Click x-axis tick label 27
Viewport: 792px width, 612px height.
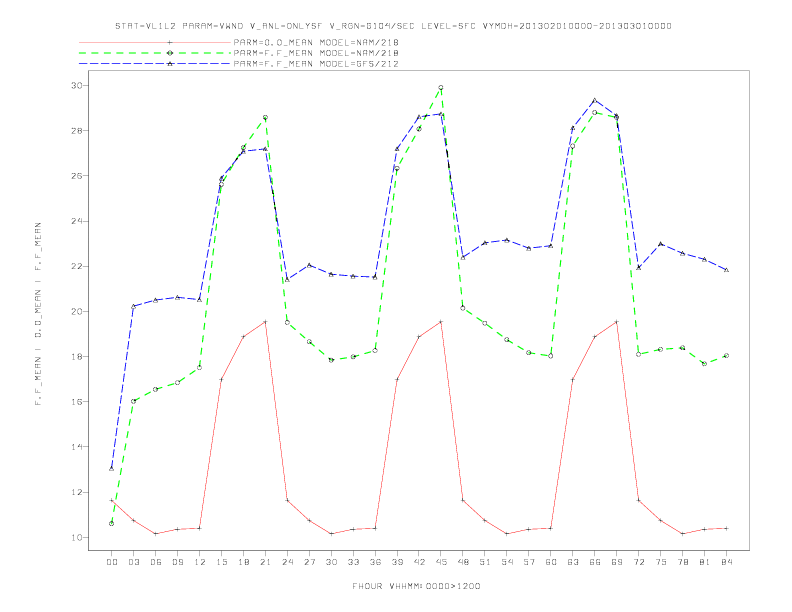pyautogui.click(x=309, y=562)
